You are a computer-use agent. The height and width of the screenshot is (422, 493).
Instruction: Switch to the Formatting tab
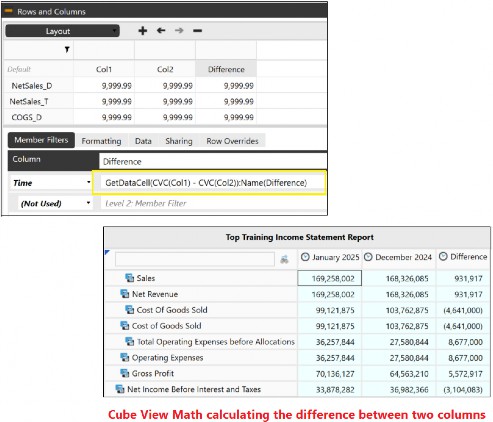[x=101, y=141]
